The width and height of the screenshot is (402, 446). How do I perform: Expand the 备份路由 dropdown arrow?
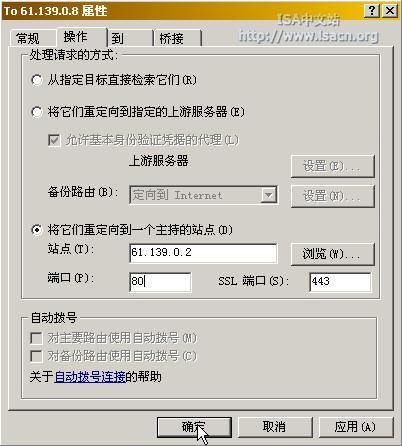(x=269, y=195)
